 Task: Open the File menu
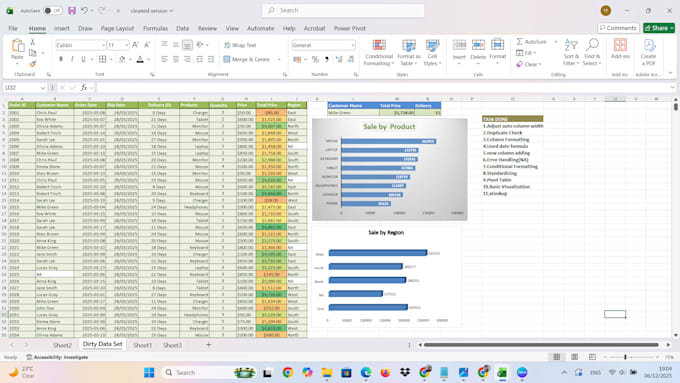pyautogui.click(x=13, y=28)
